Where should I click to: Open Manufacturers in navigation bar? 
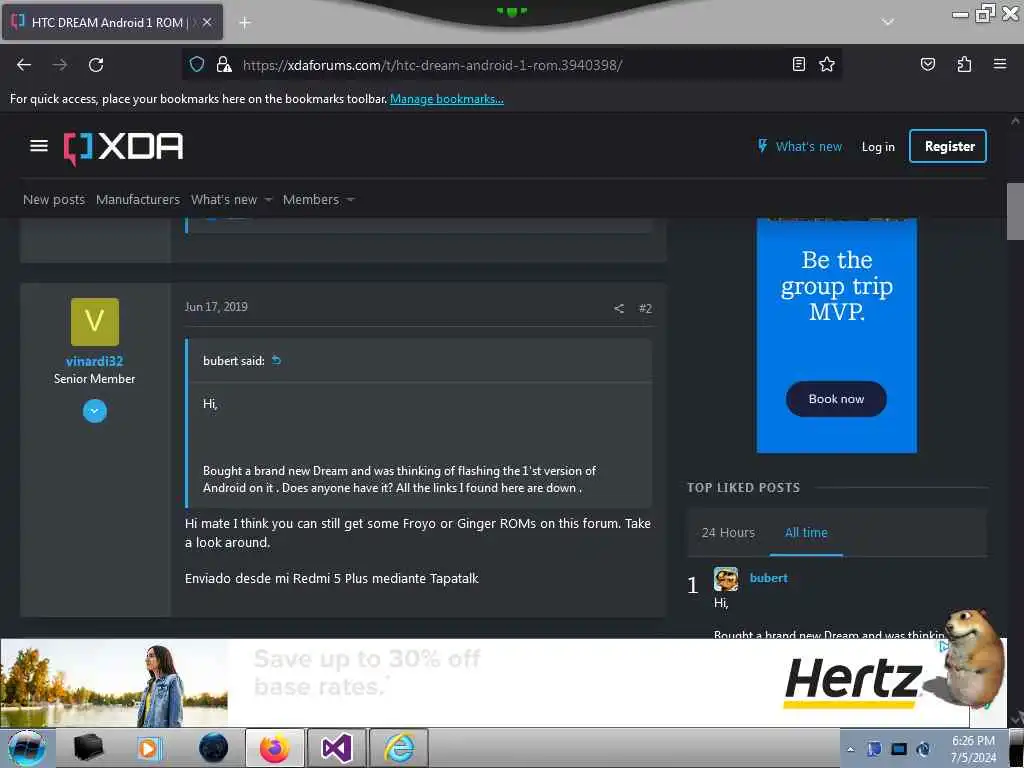click(x=138, y=200)
